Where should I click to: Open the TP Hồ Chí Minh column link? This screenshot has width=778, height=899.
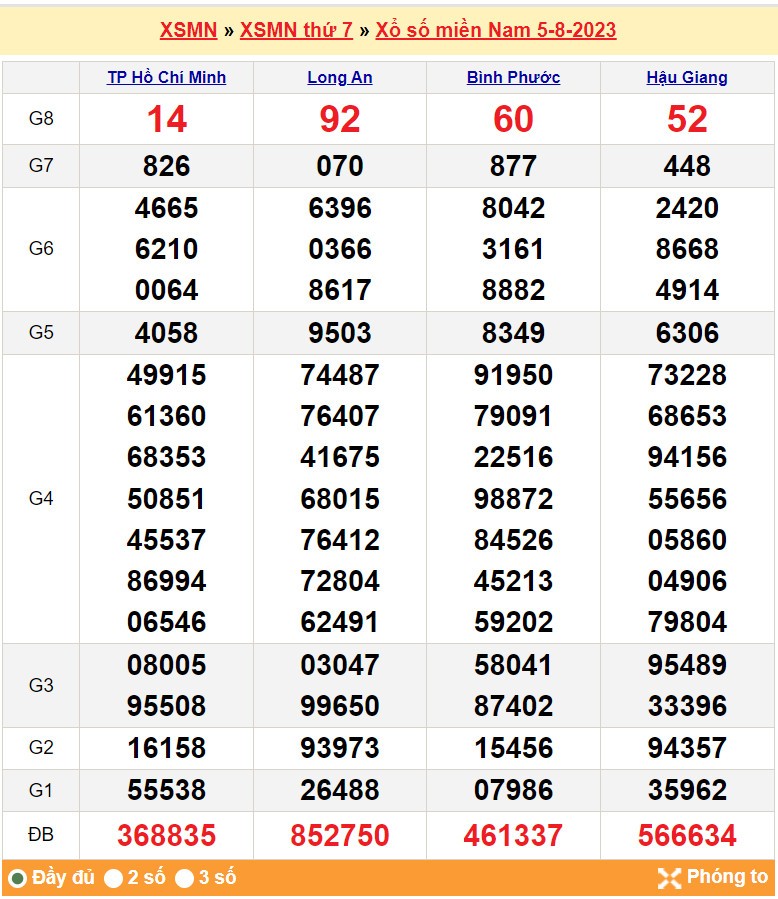[167, 77]
